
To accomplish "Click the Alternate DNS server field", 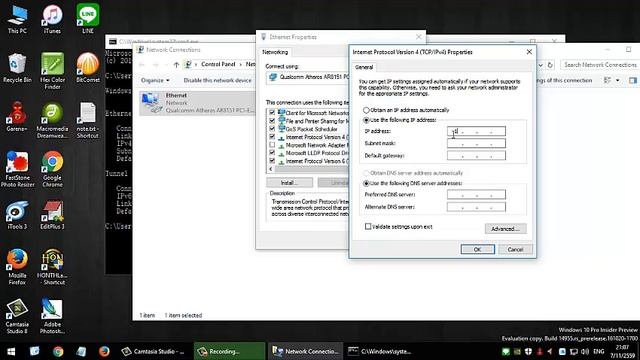I will (x=476, y=207).
